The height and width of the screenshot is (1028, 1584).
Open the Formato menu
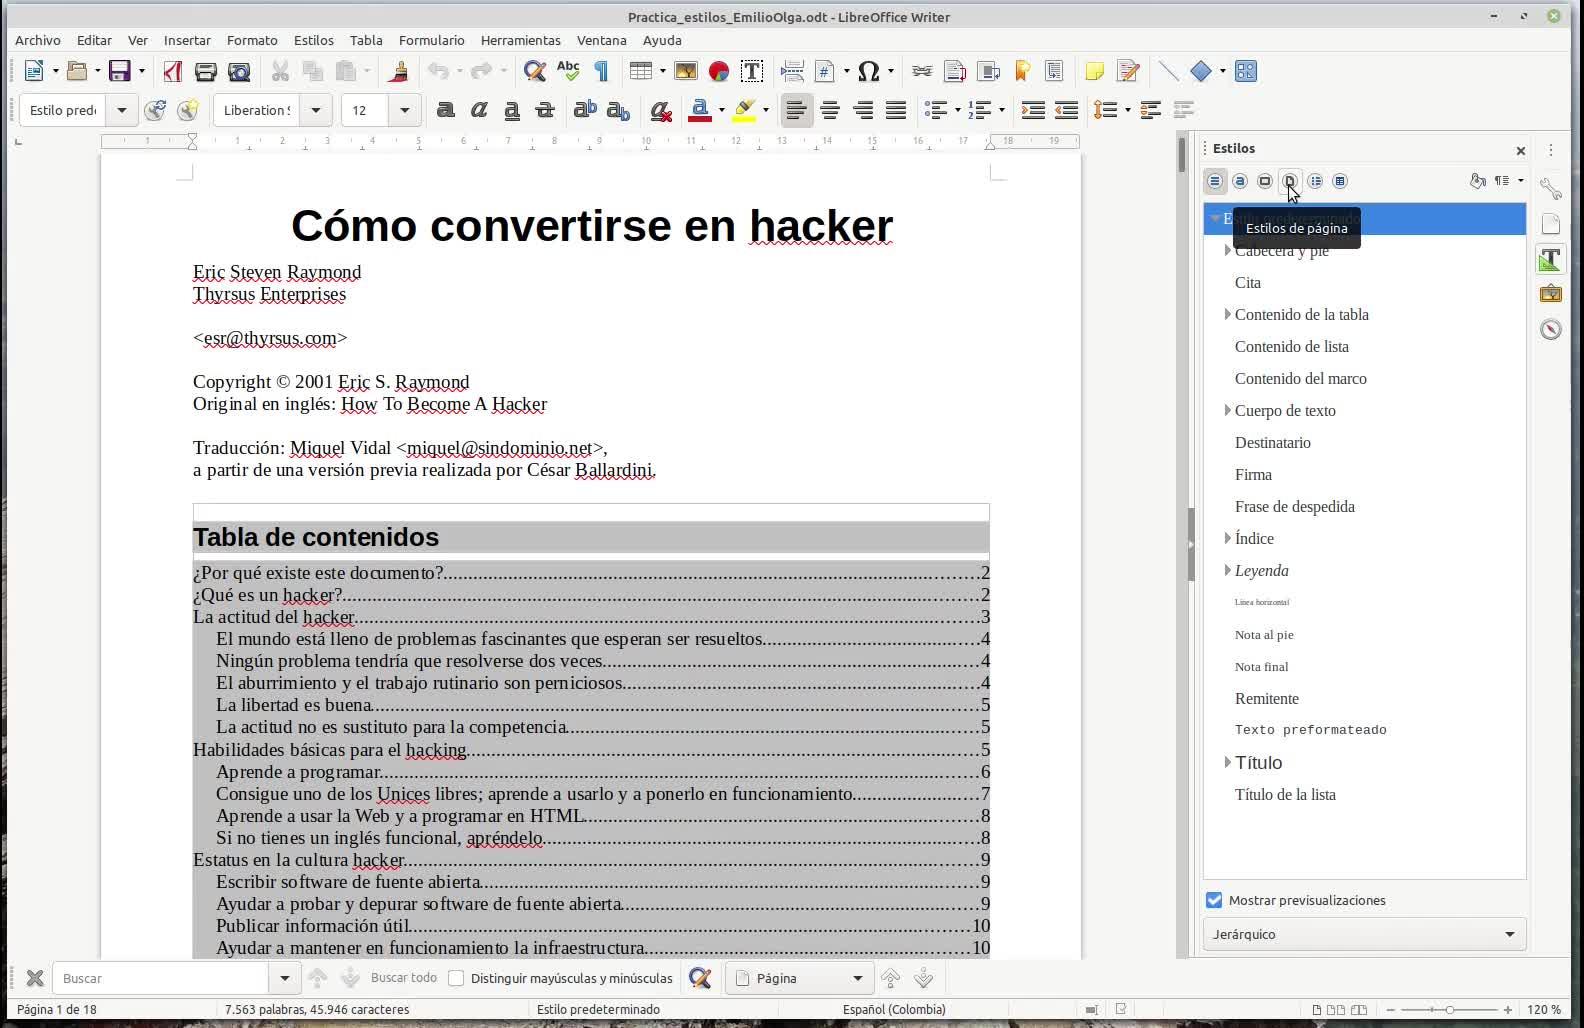252,40
